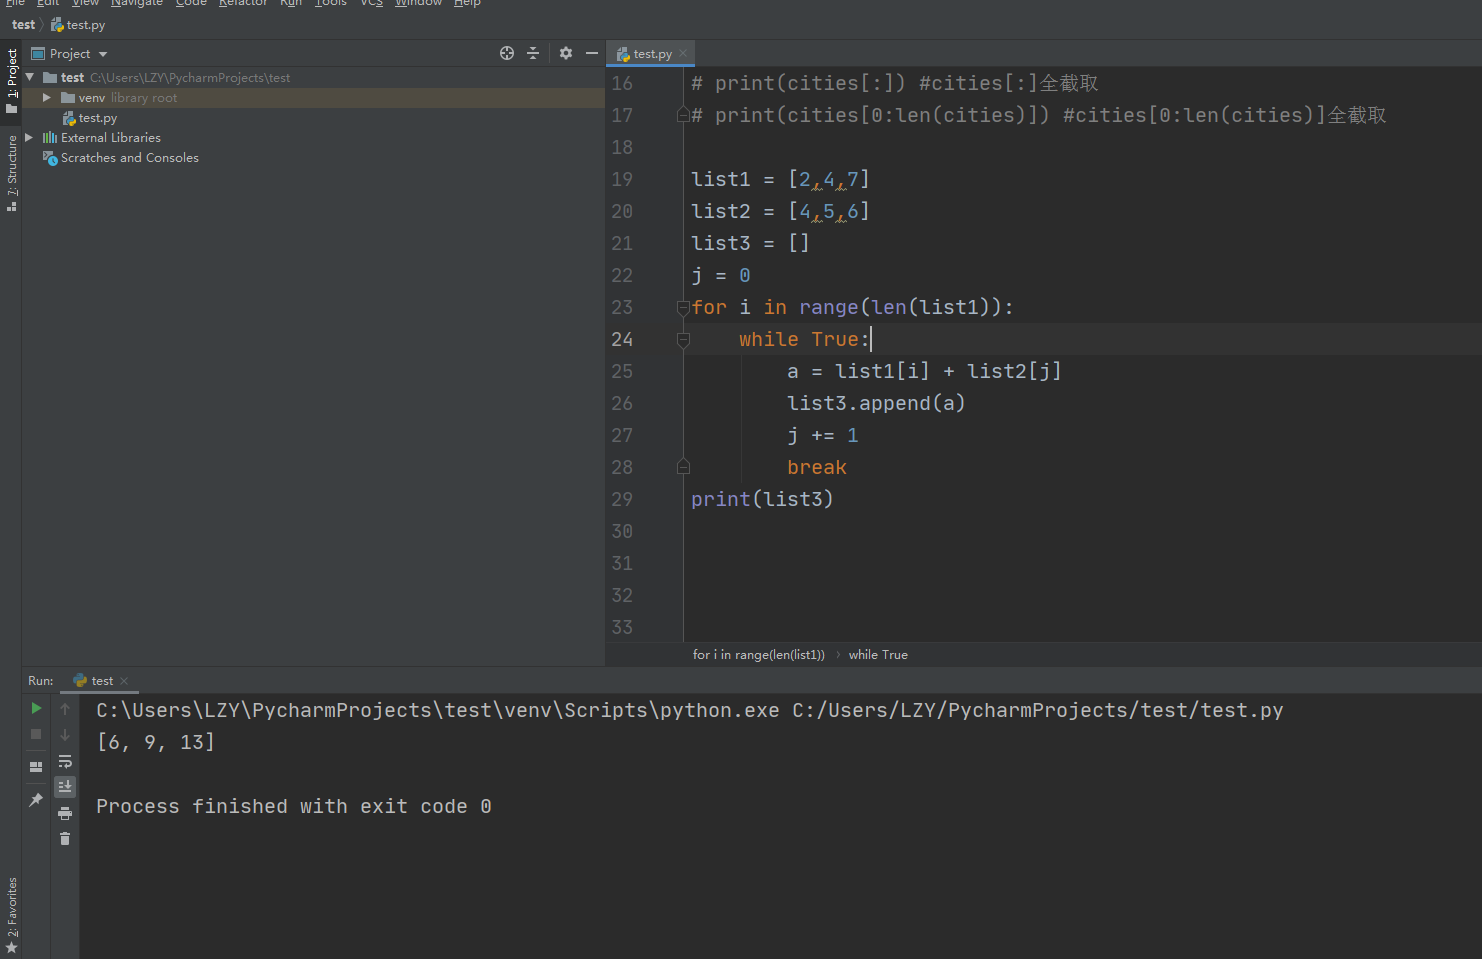Click the test breadcrumb in navigation bar

tap(23, 25)
